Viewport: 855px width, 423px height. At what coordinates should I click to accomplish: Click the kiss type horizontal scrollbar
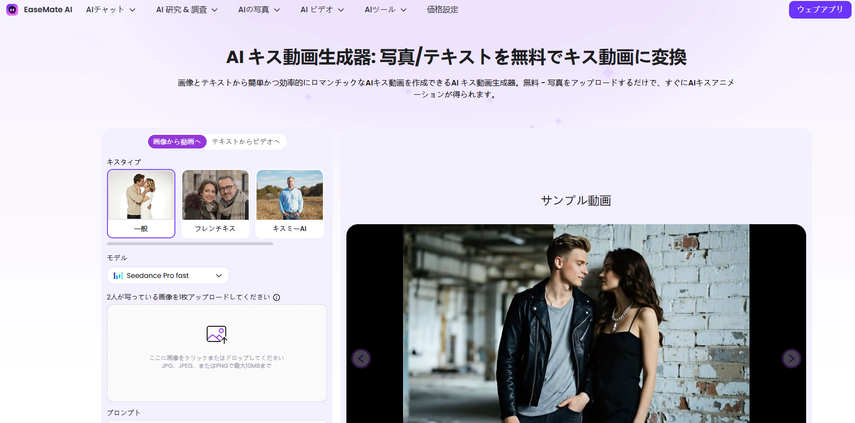pos(190,244)
